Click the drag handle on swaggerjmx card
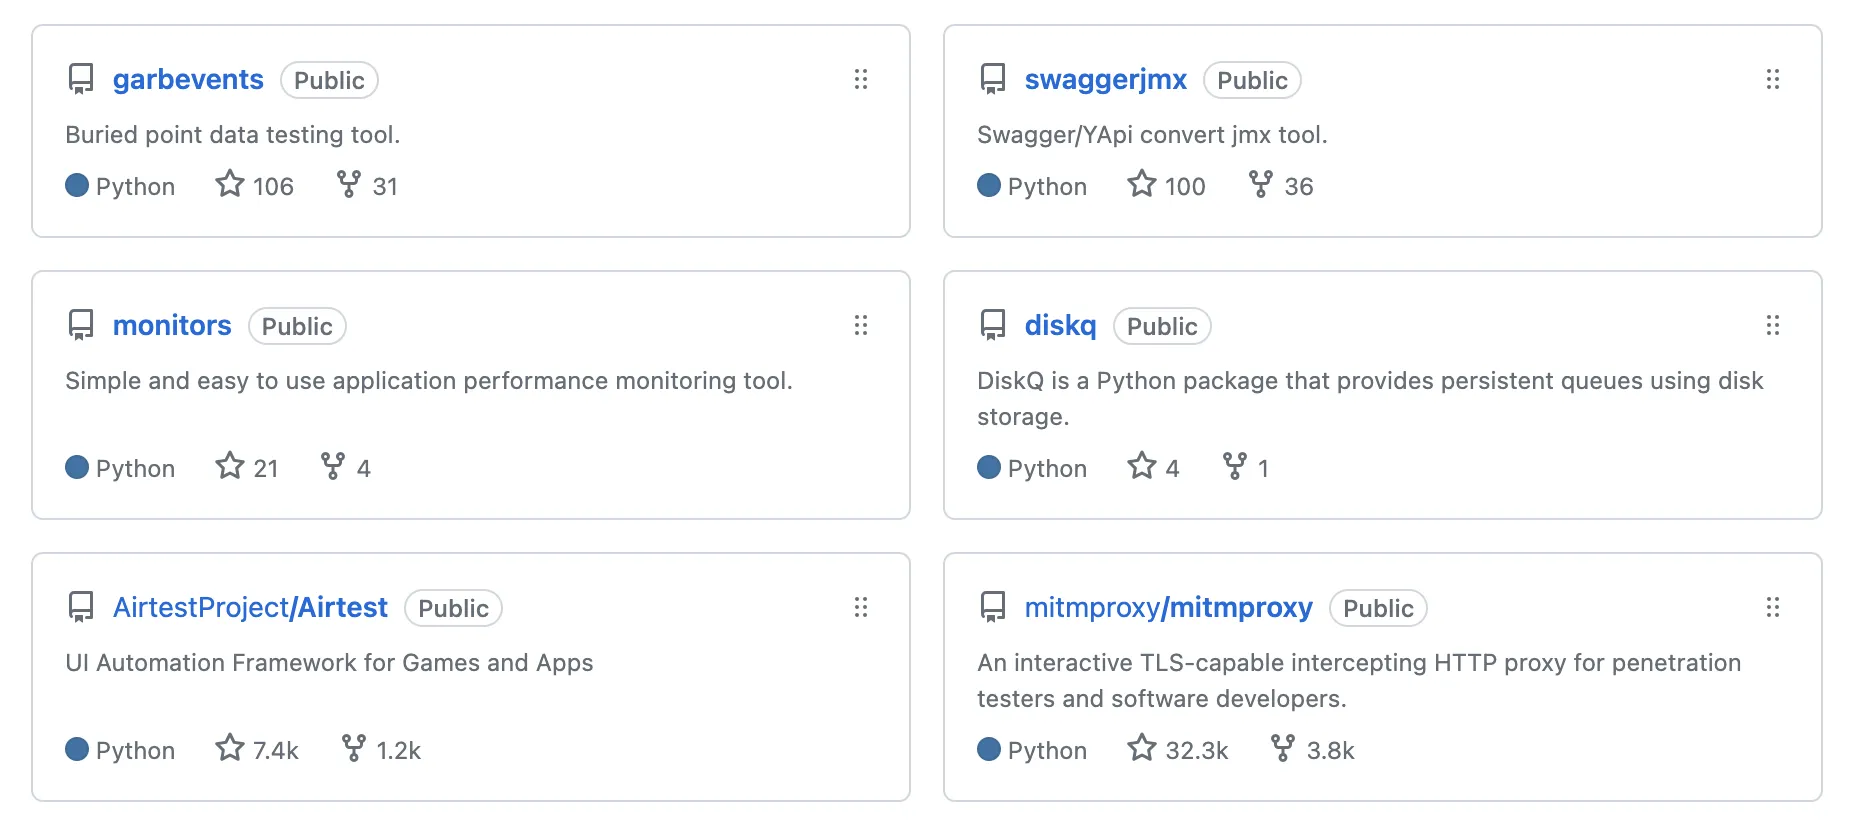1874x830 pixels. (x=1772, y=79)
